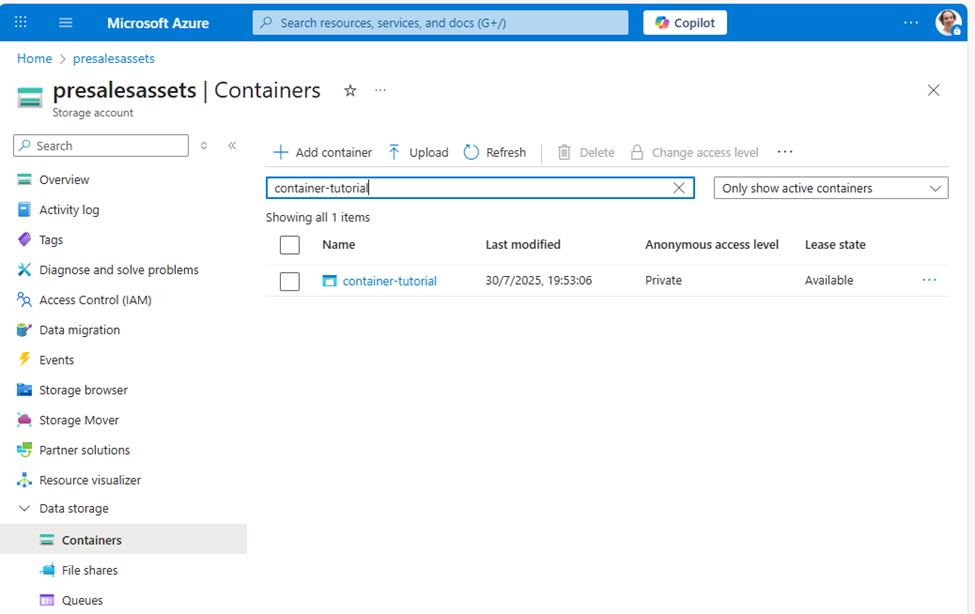The height and width of the screenshot is (614, 975).
Task: Go to Home breadcrumb
Action: pyautogui.click(x=34, y=58)
